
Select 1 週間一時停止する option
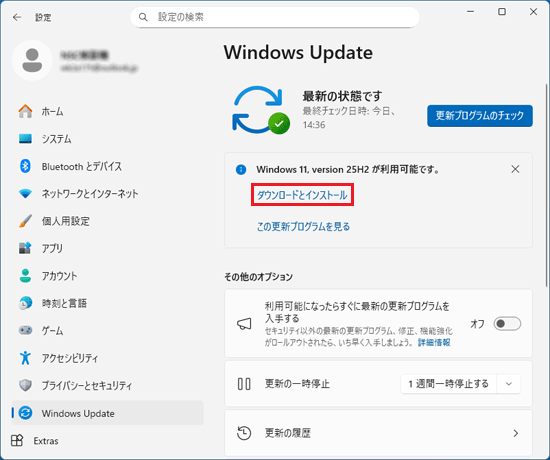(449, 384)
